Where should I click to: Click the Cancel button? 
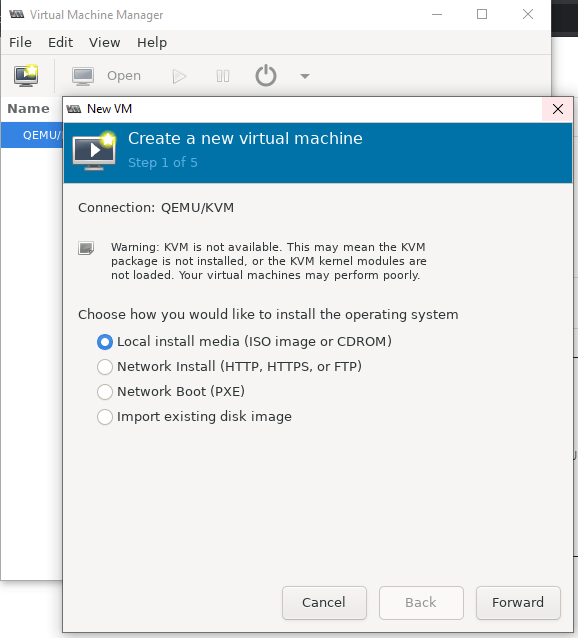324,603
